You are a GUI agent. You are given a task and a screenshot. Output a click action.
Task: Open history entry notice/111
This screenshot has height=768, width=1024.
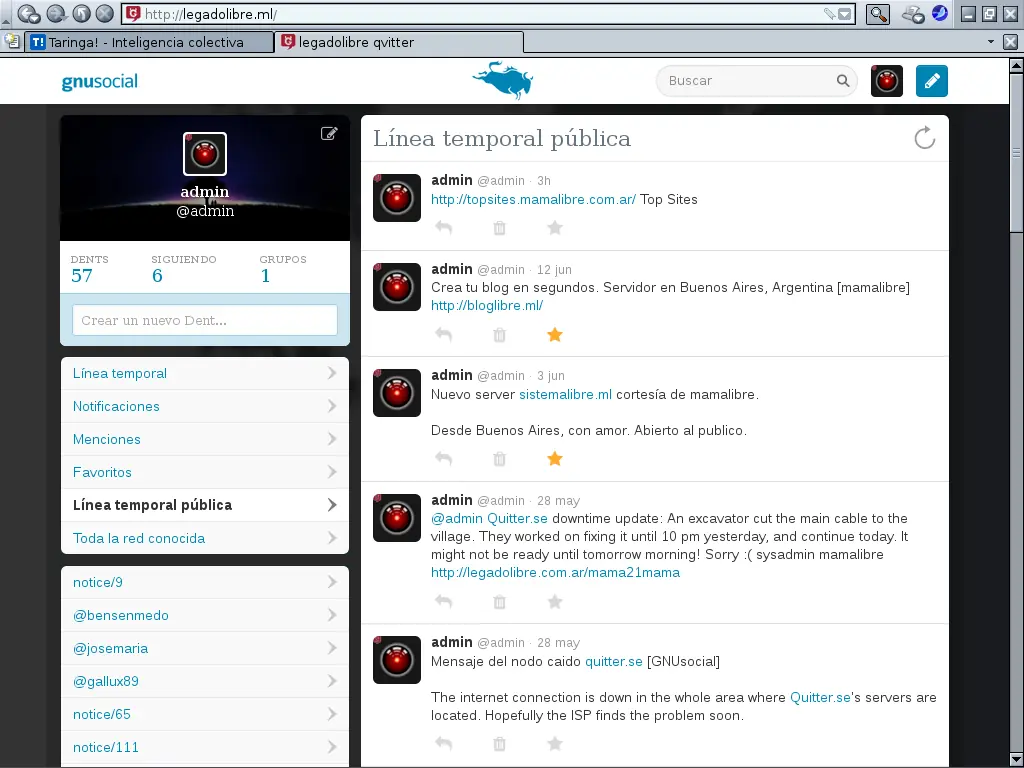(x=205, y=747)
